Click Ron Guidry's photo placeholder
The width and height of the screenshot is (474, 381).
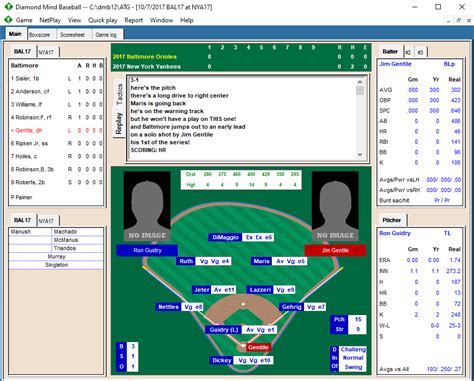click(147, 206)
